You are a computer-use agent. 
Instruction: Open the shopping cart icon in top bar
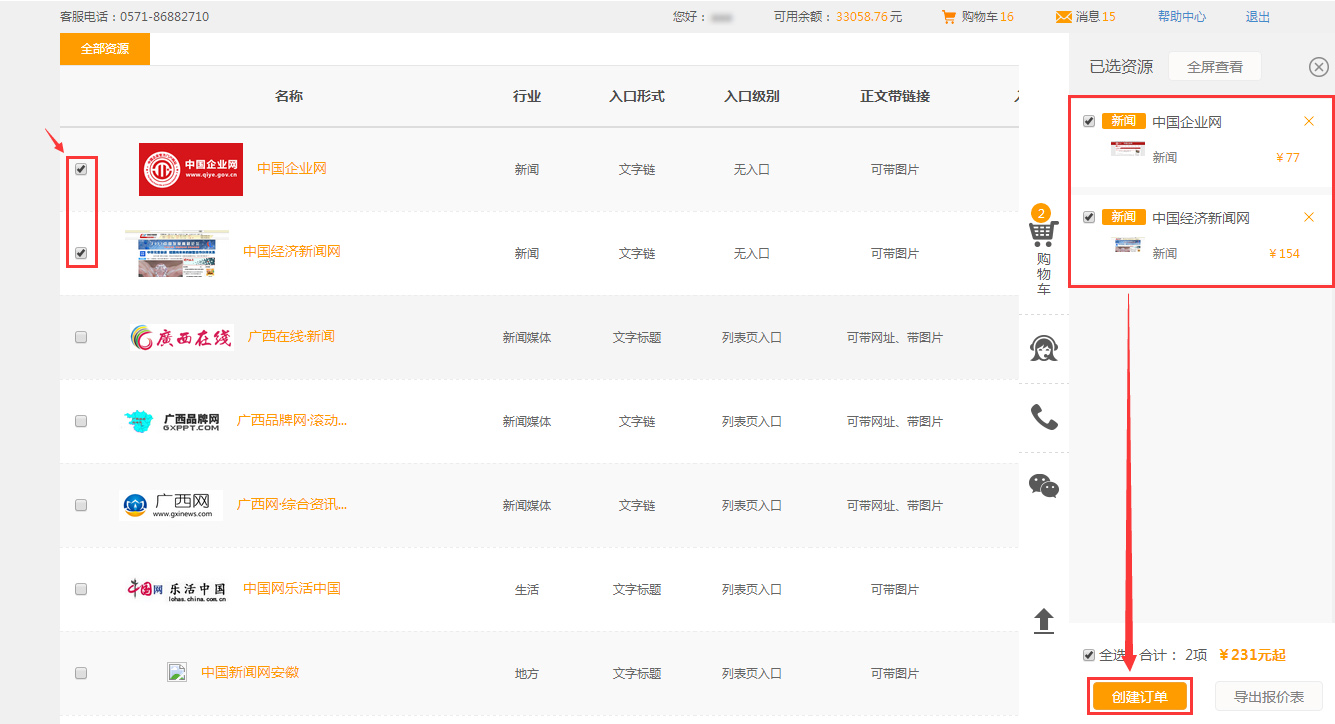[949, 17]
